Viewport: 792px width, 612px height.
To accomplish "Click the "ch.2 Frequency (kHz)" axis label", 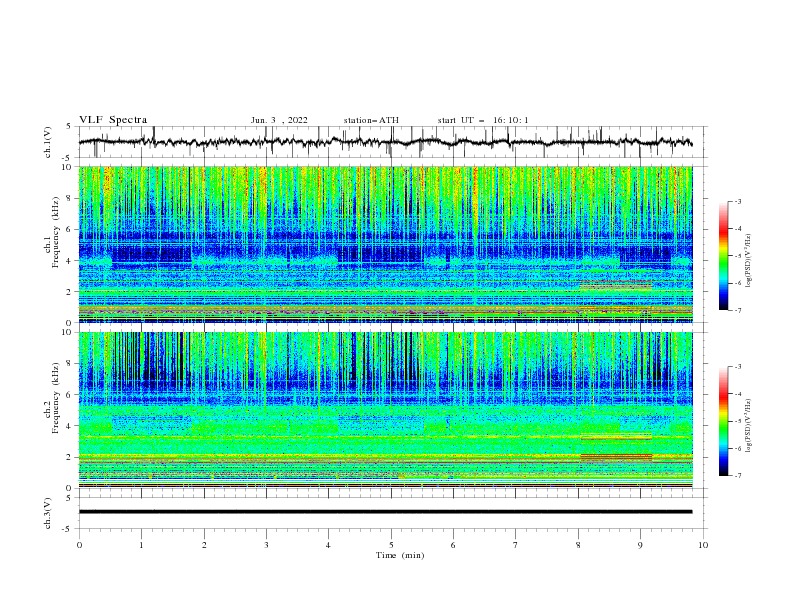I will (x=52, y=398).
